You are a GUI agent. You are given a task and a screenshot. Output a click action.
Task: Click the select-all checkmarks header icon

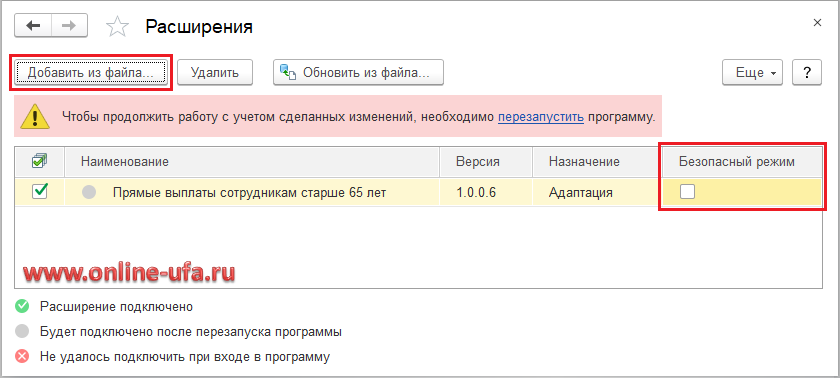click(40, 161)
